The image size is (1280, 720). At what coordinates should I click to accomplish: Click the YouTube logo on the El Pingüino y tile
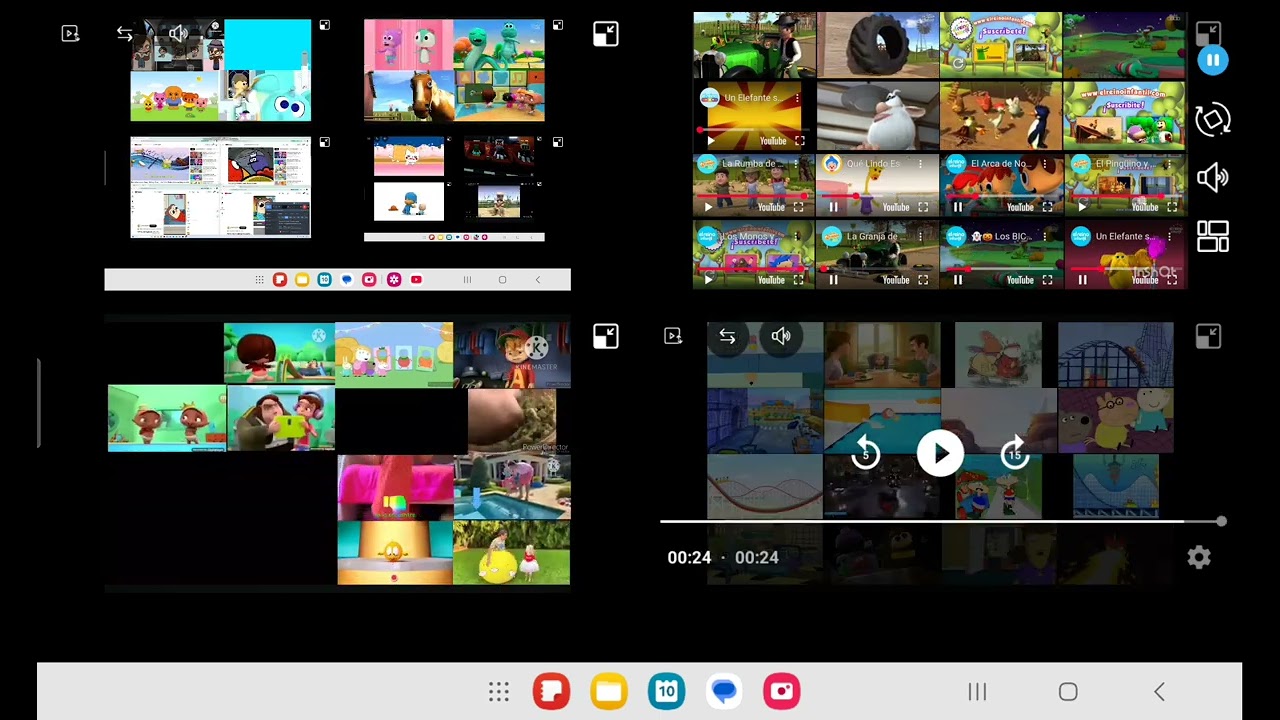point(1145,207)
